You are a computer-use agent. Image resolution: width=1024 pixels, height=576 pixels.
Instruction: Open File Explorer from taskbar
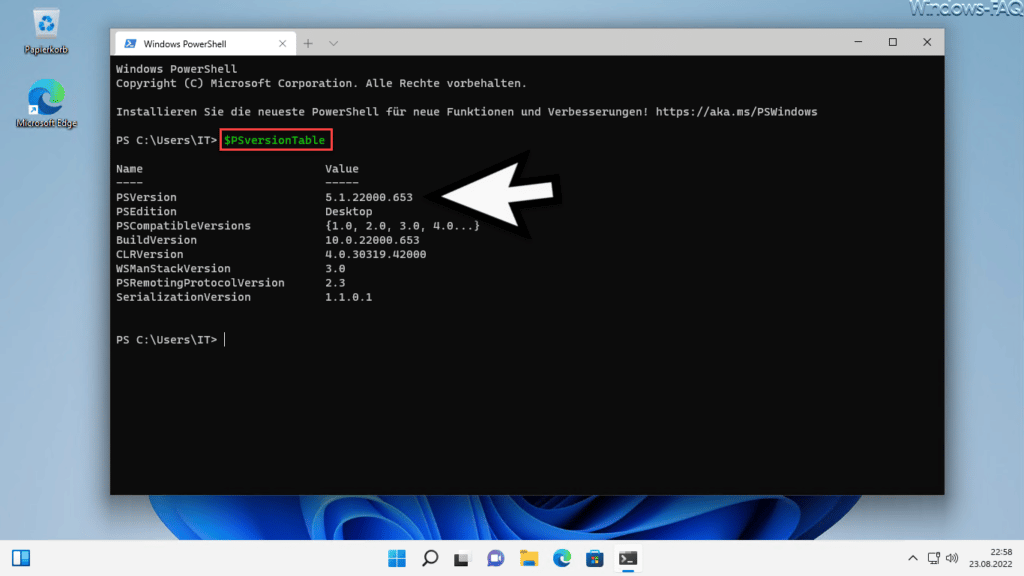pyautogui.click(x=529, y=558)
